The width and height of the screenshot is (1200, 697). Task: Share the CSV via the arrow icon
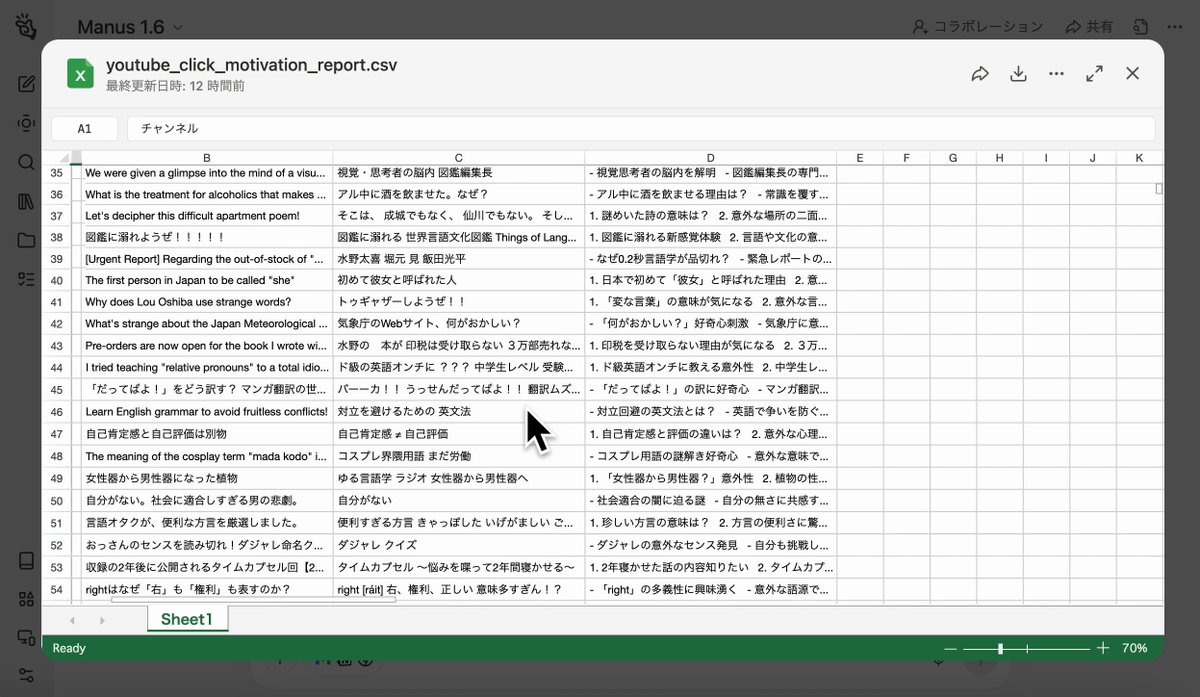tap(980, 74)
